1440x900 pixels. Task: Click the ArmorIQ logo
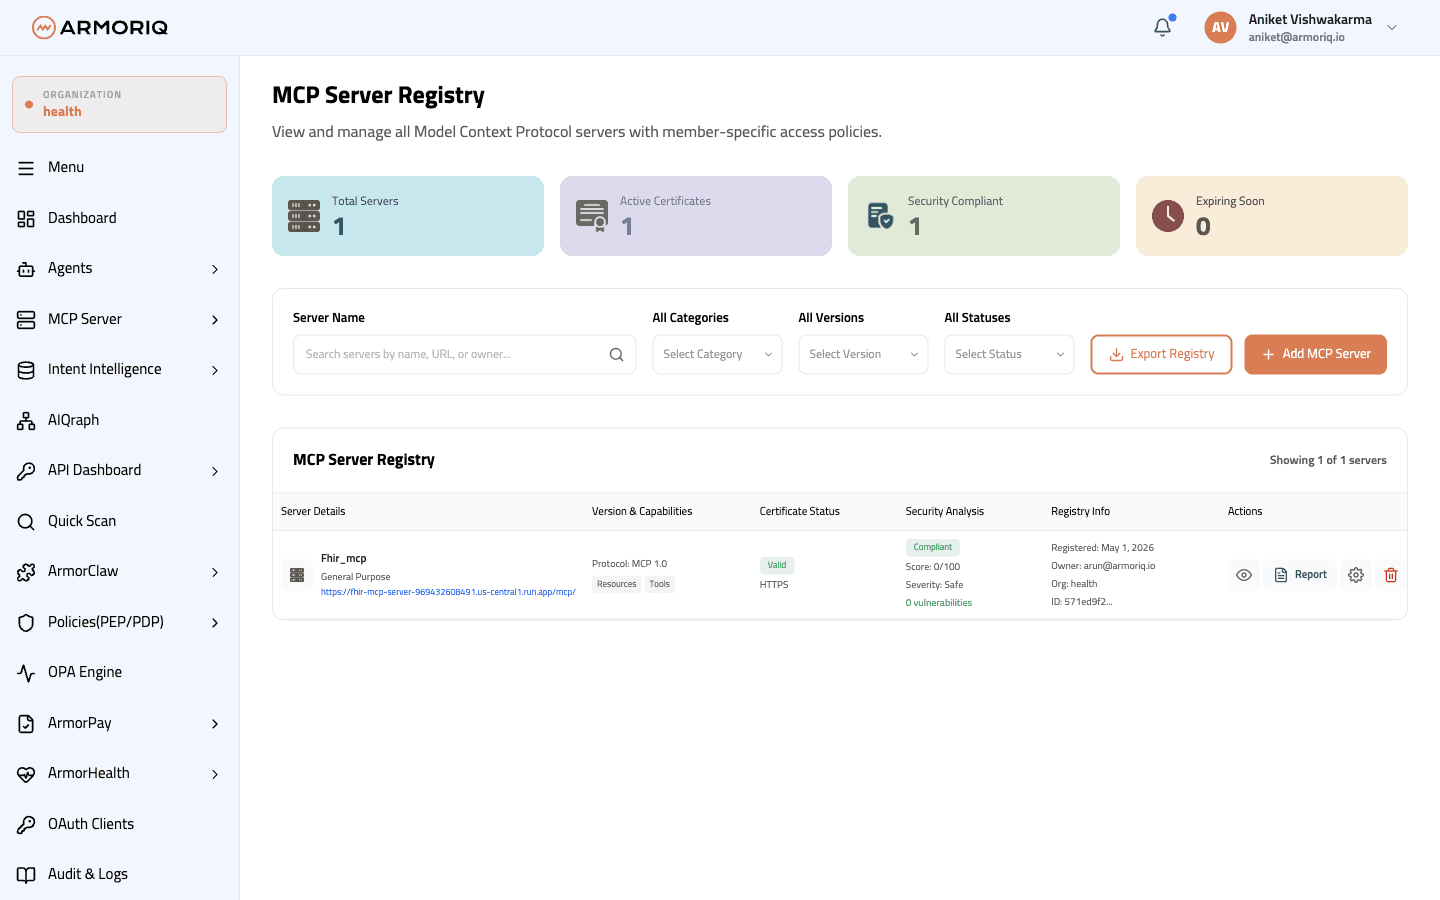coord(100,27)
